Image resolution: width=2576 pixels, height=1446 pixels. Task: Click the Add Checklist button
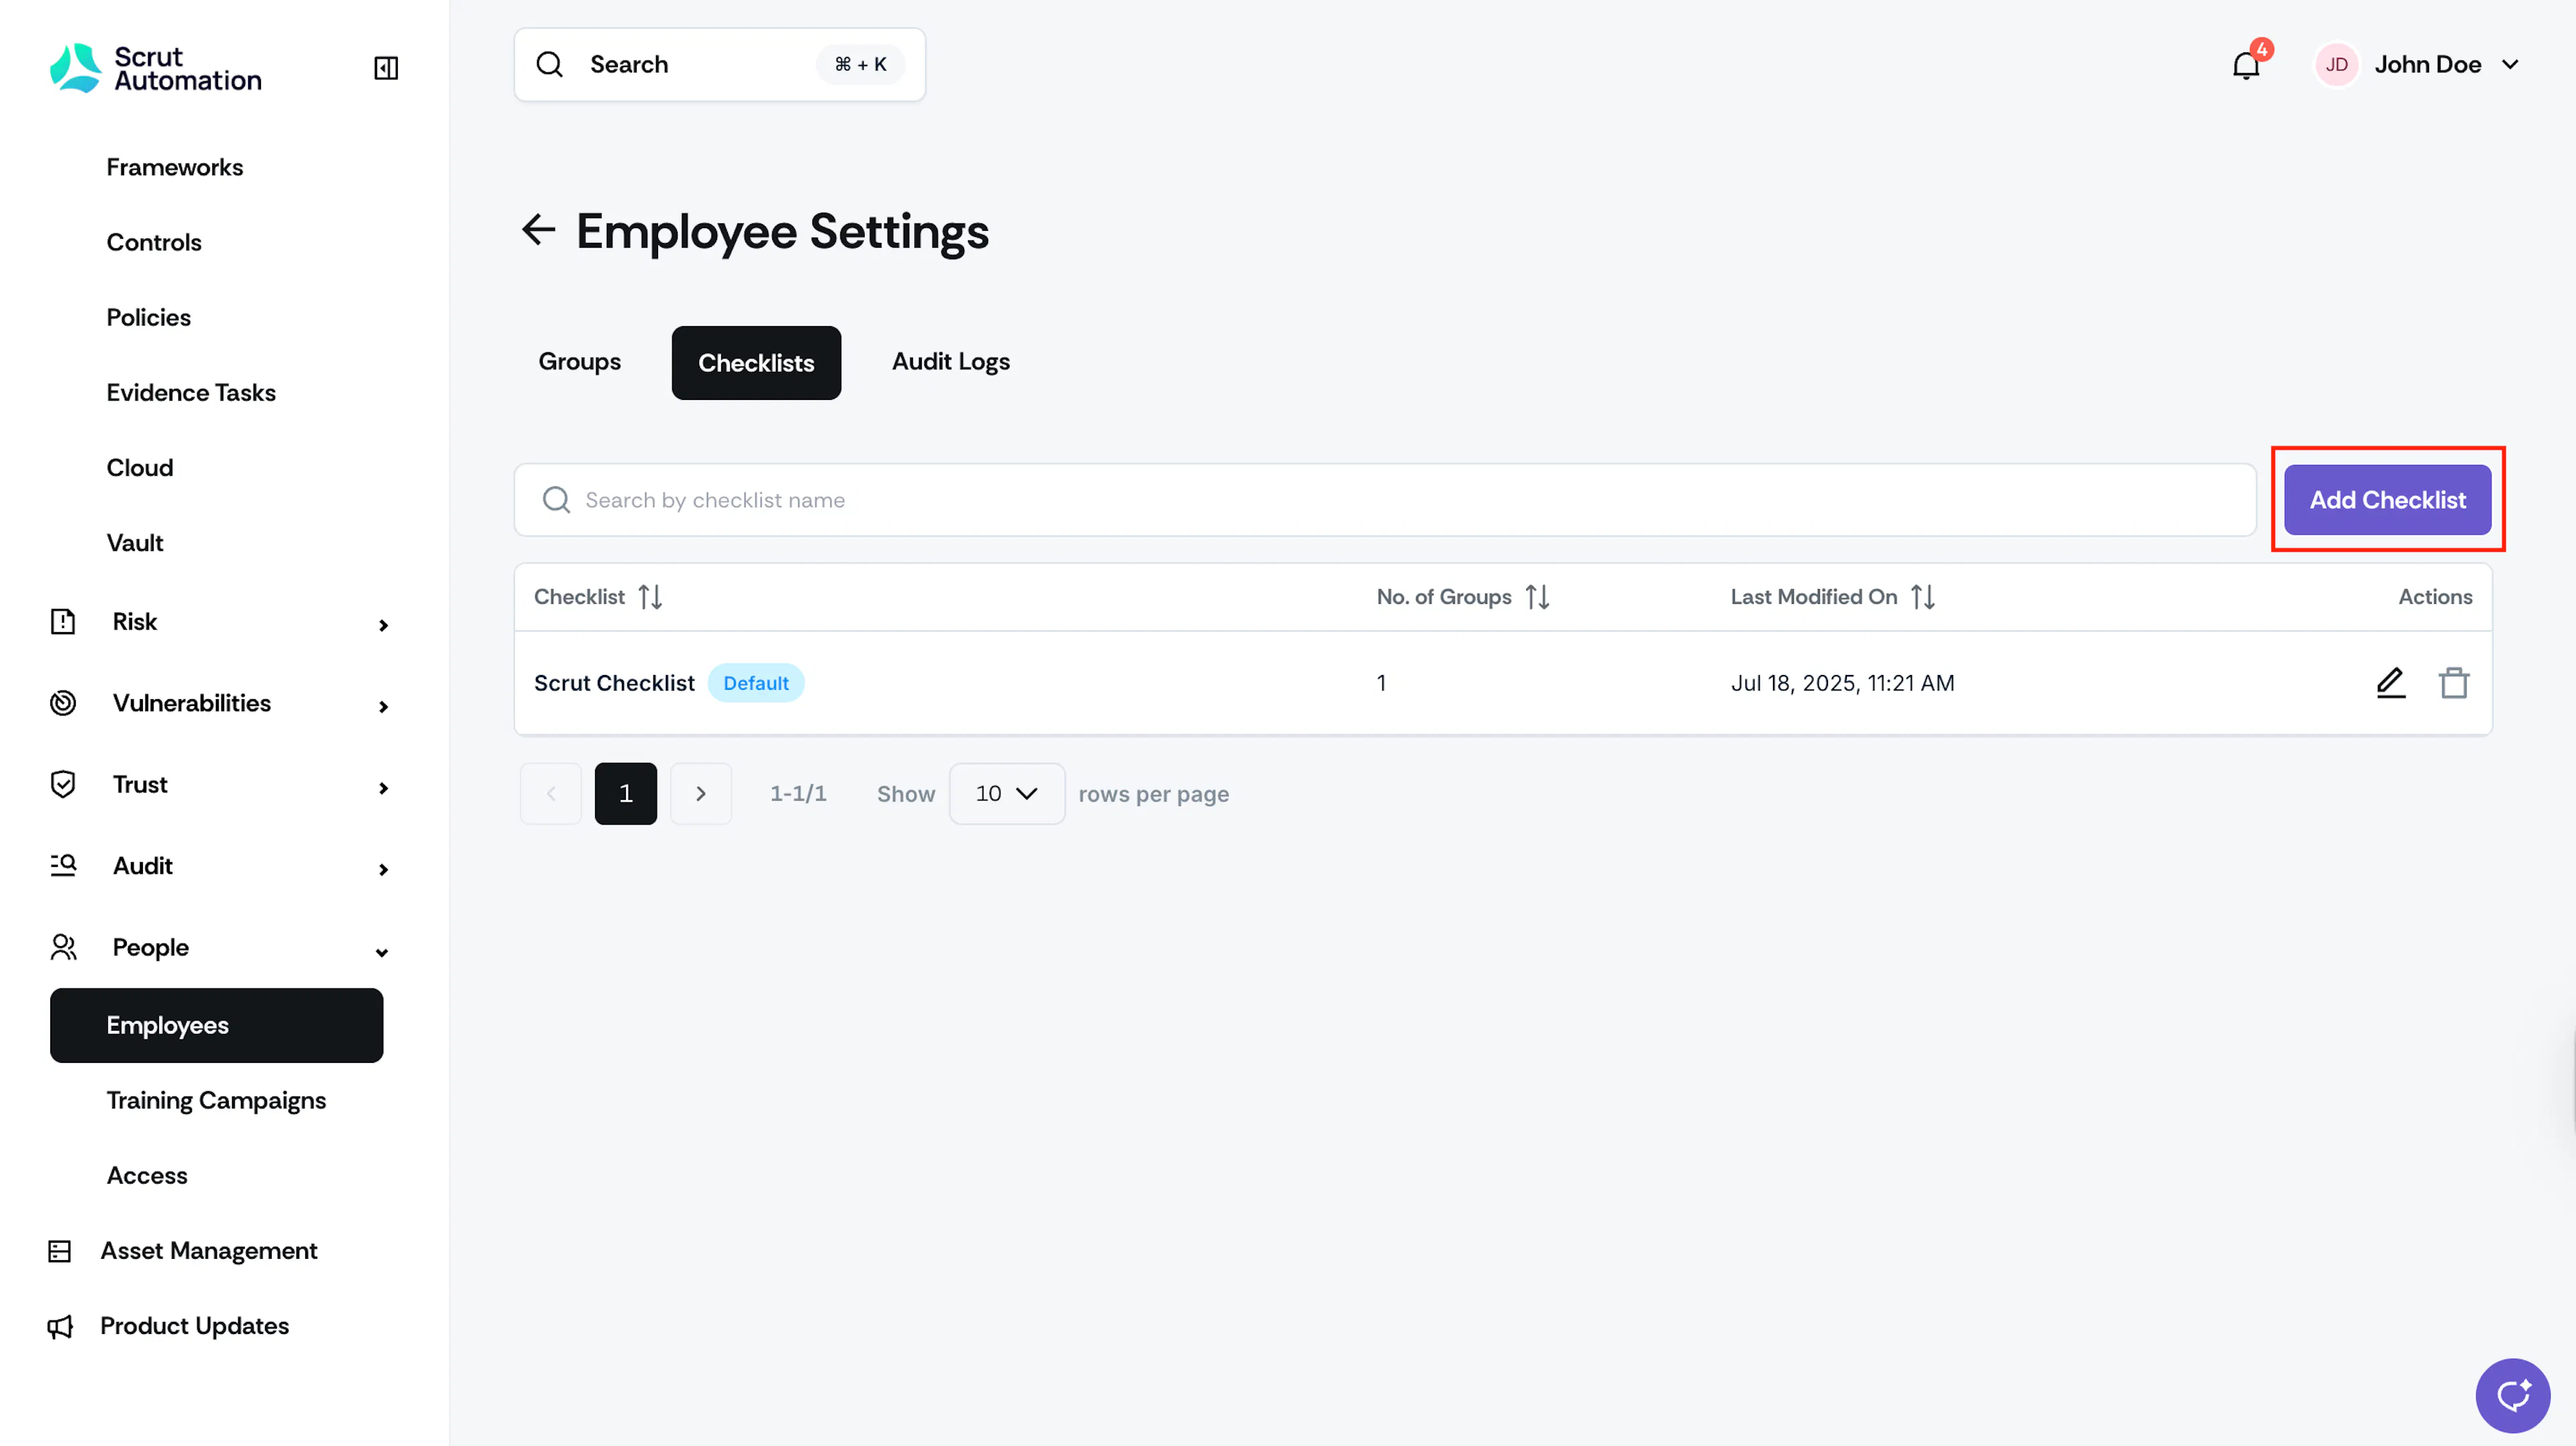pyautogui.click(x=2387, y=500)
